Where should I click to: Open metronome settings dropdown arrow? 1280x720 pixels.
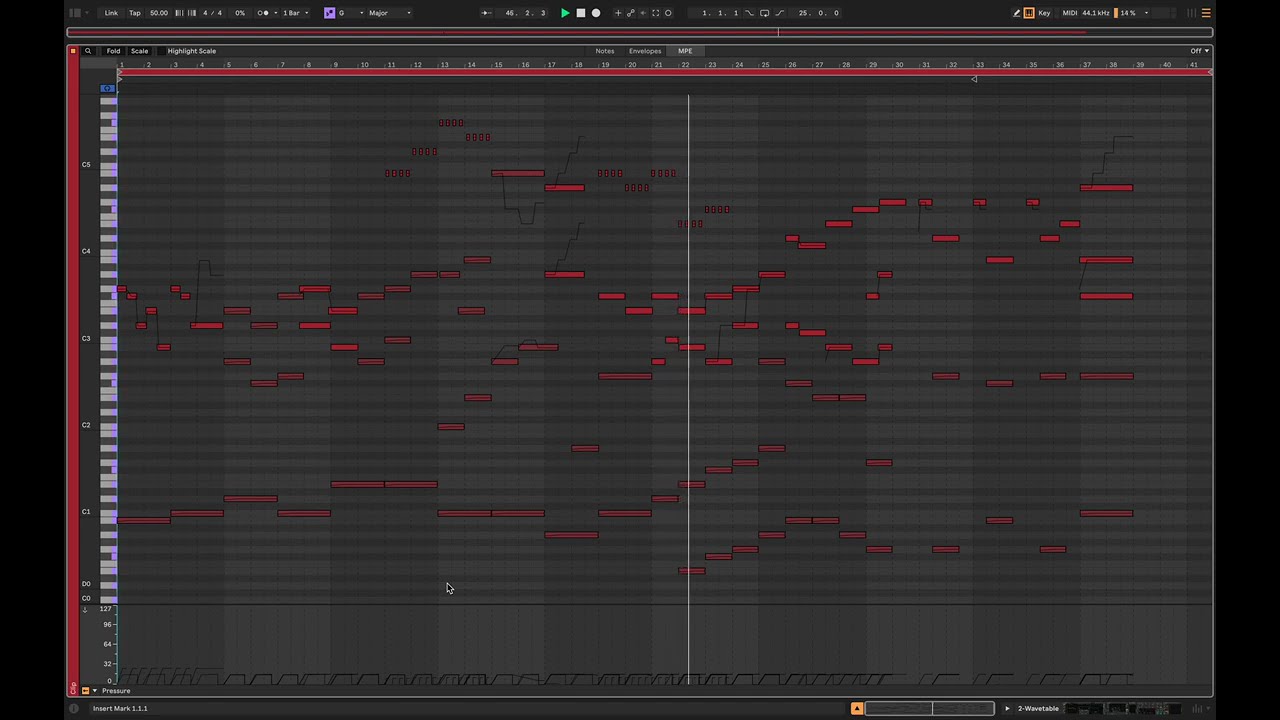(x=274, y=13)
